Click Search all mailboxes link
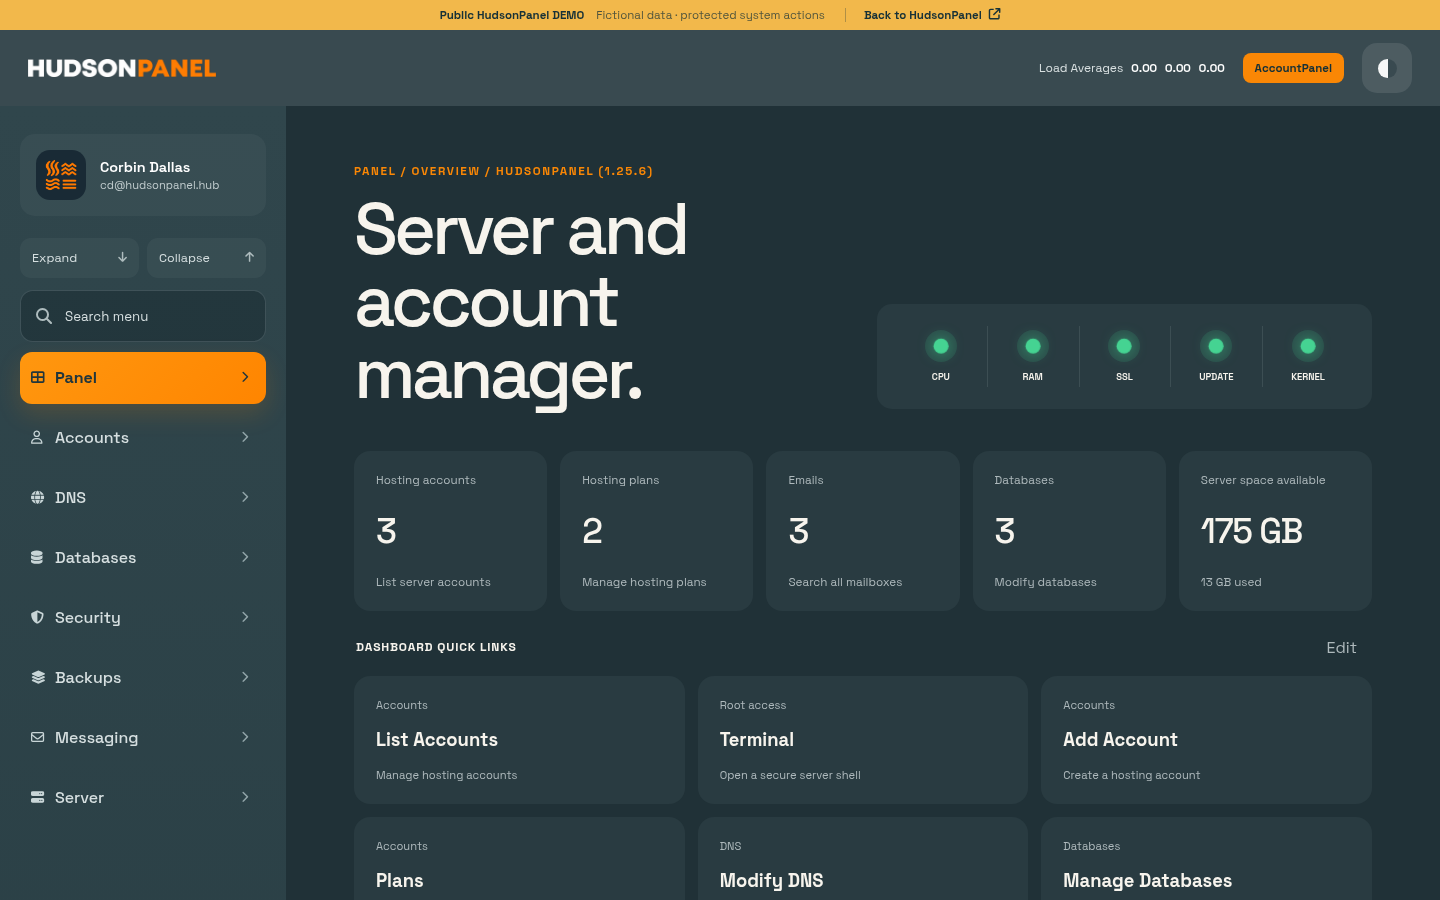This screenshot has height=900, width=1440. point(845,582)
